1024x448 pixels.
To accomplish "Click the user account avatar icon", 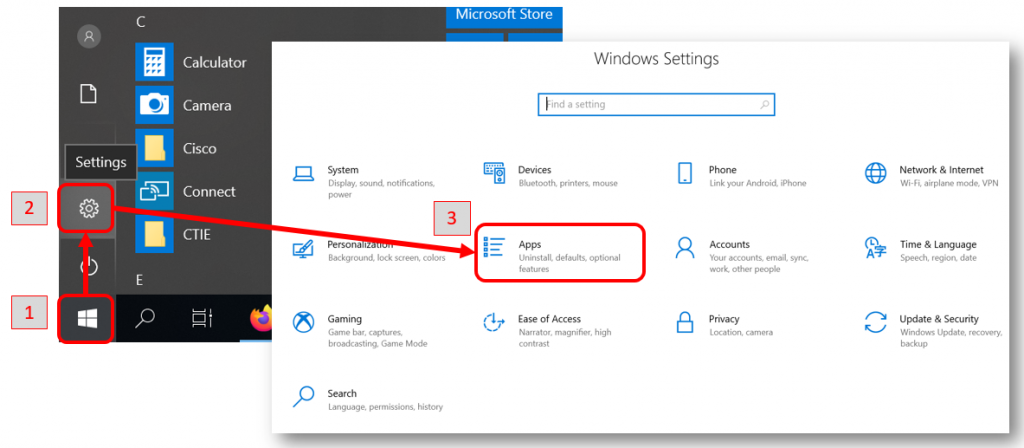I will pos(89,36).
